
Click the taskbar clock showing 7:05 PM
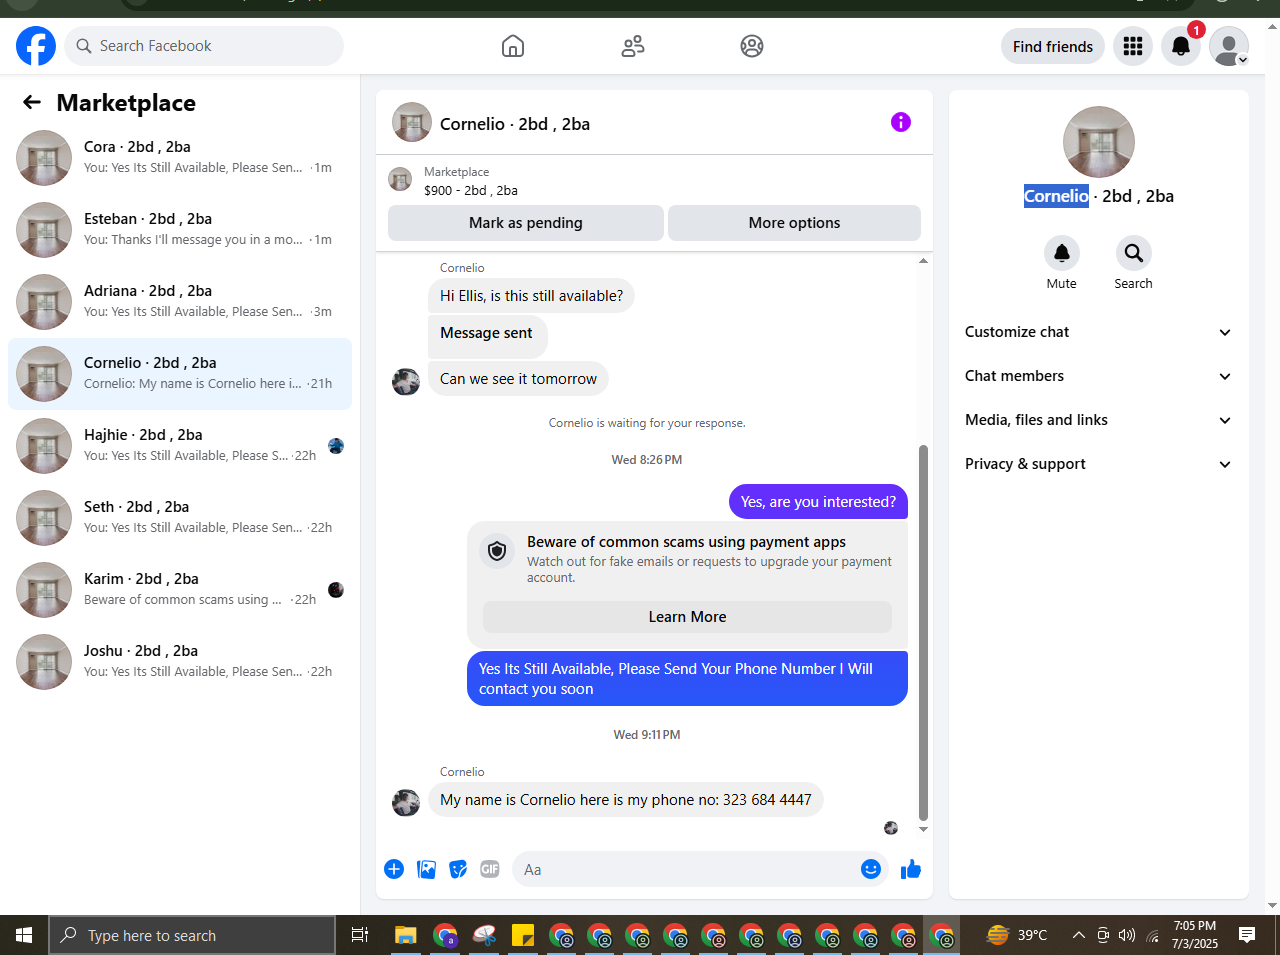(x=1195, y=935)
